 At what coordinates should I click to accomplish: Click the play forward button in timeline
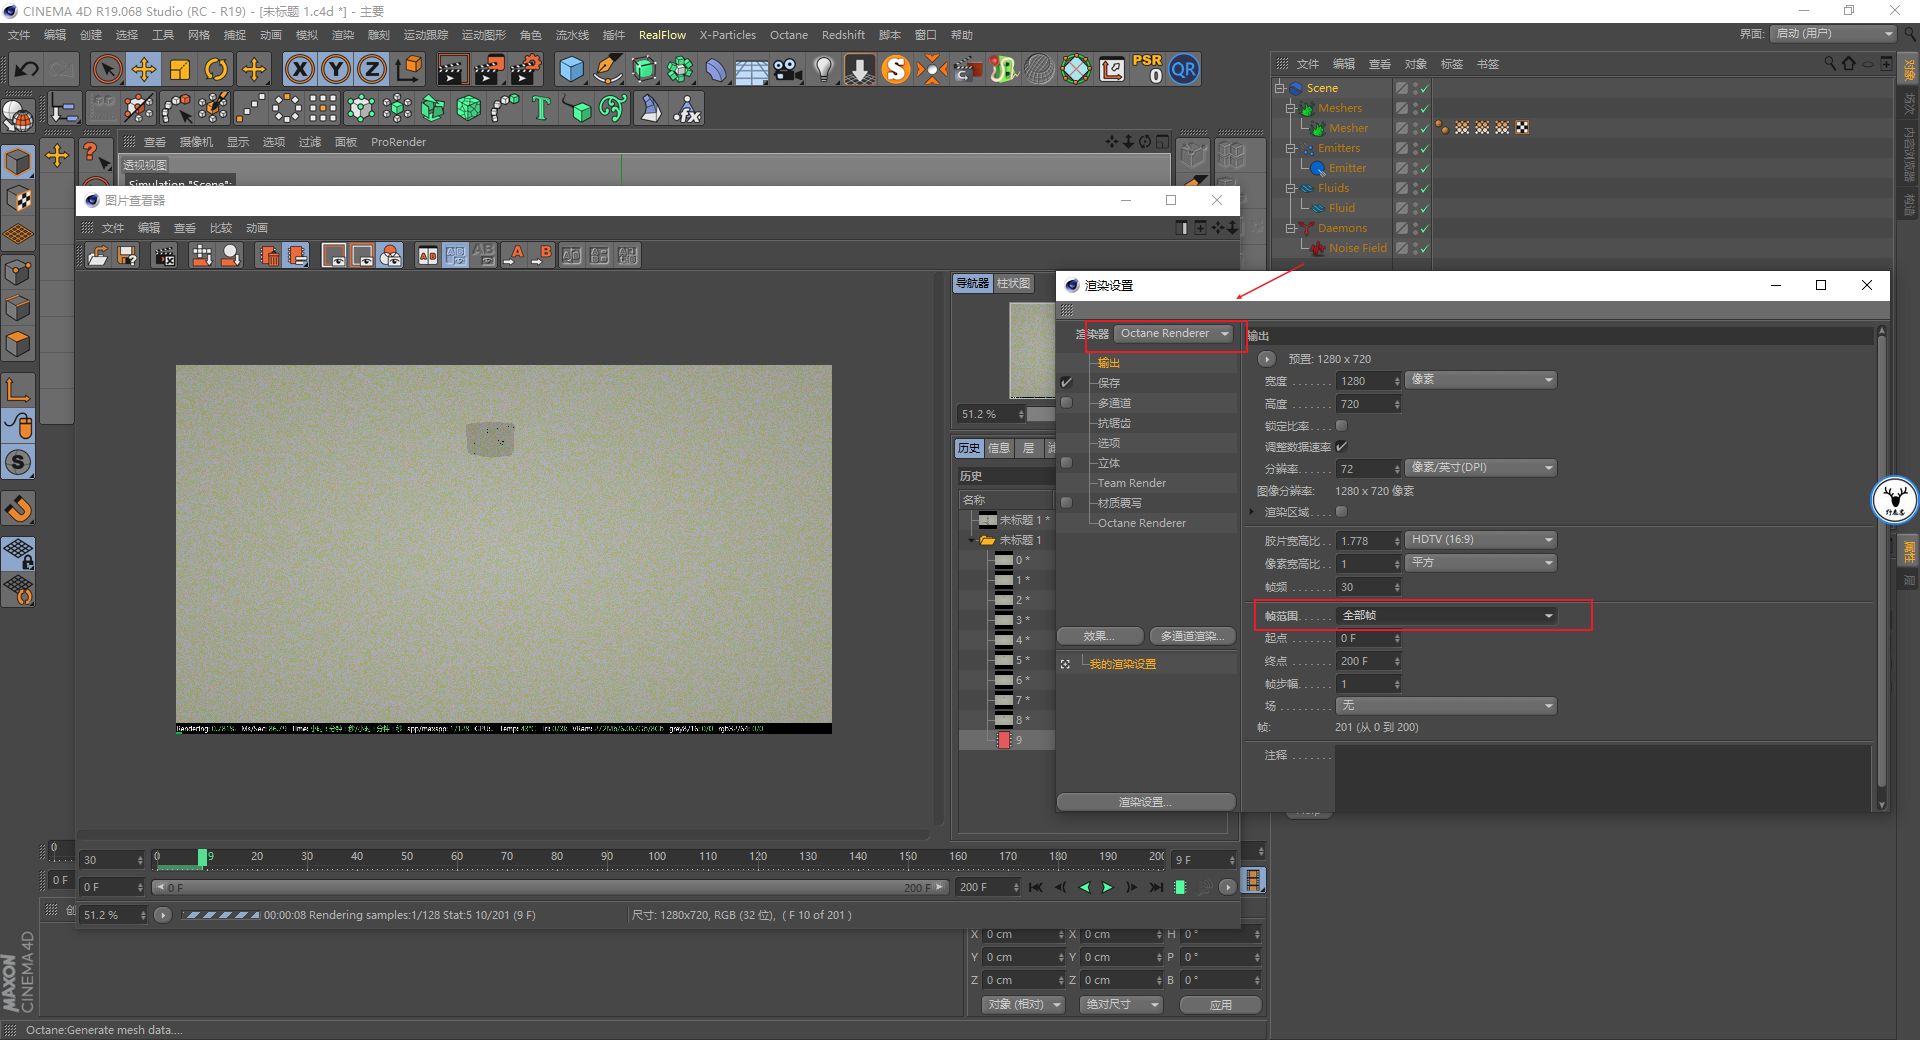pos(1108,887)
